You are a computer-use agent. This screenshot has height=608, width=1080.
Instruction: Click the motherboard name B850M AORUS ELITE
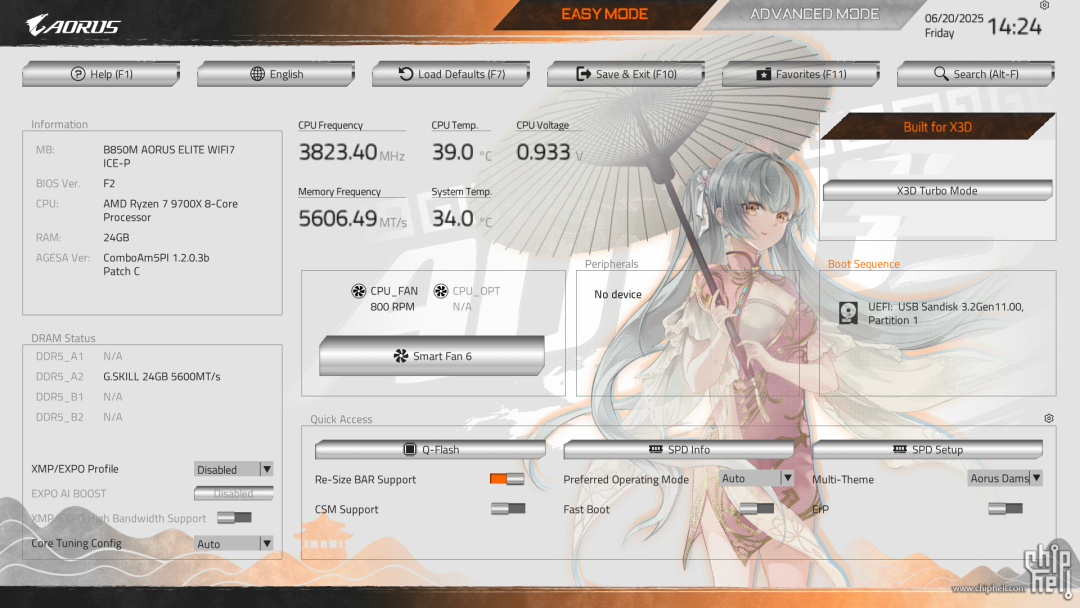coord(169,156)
